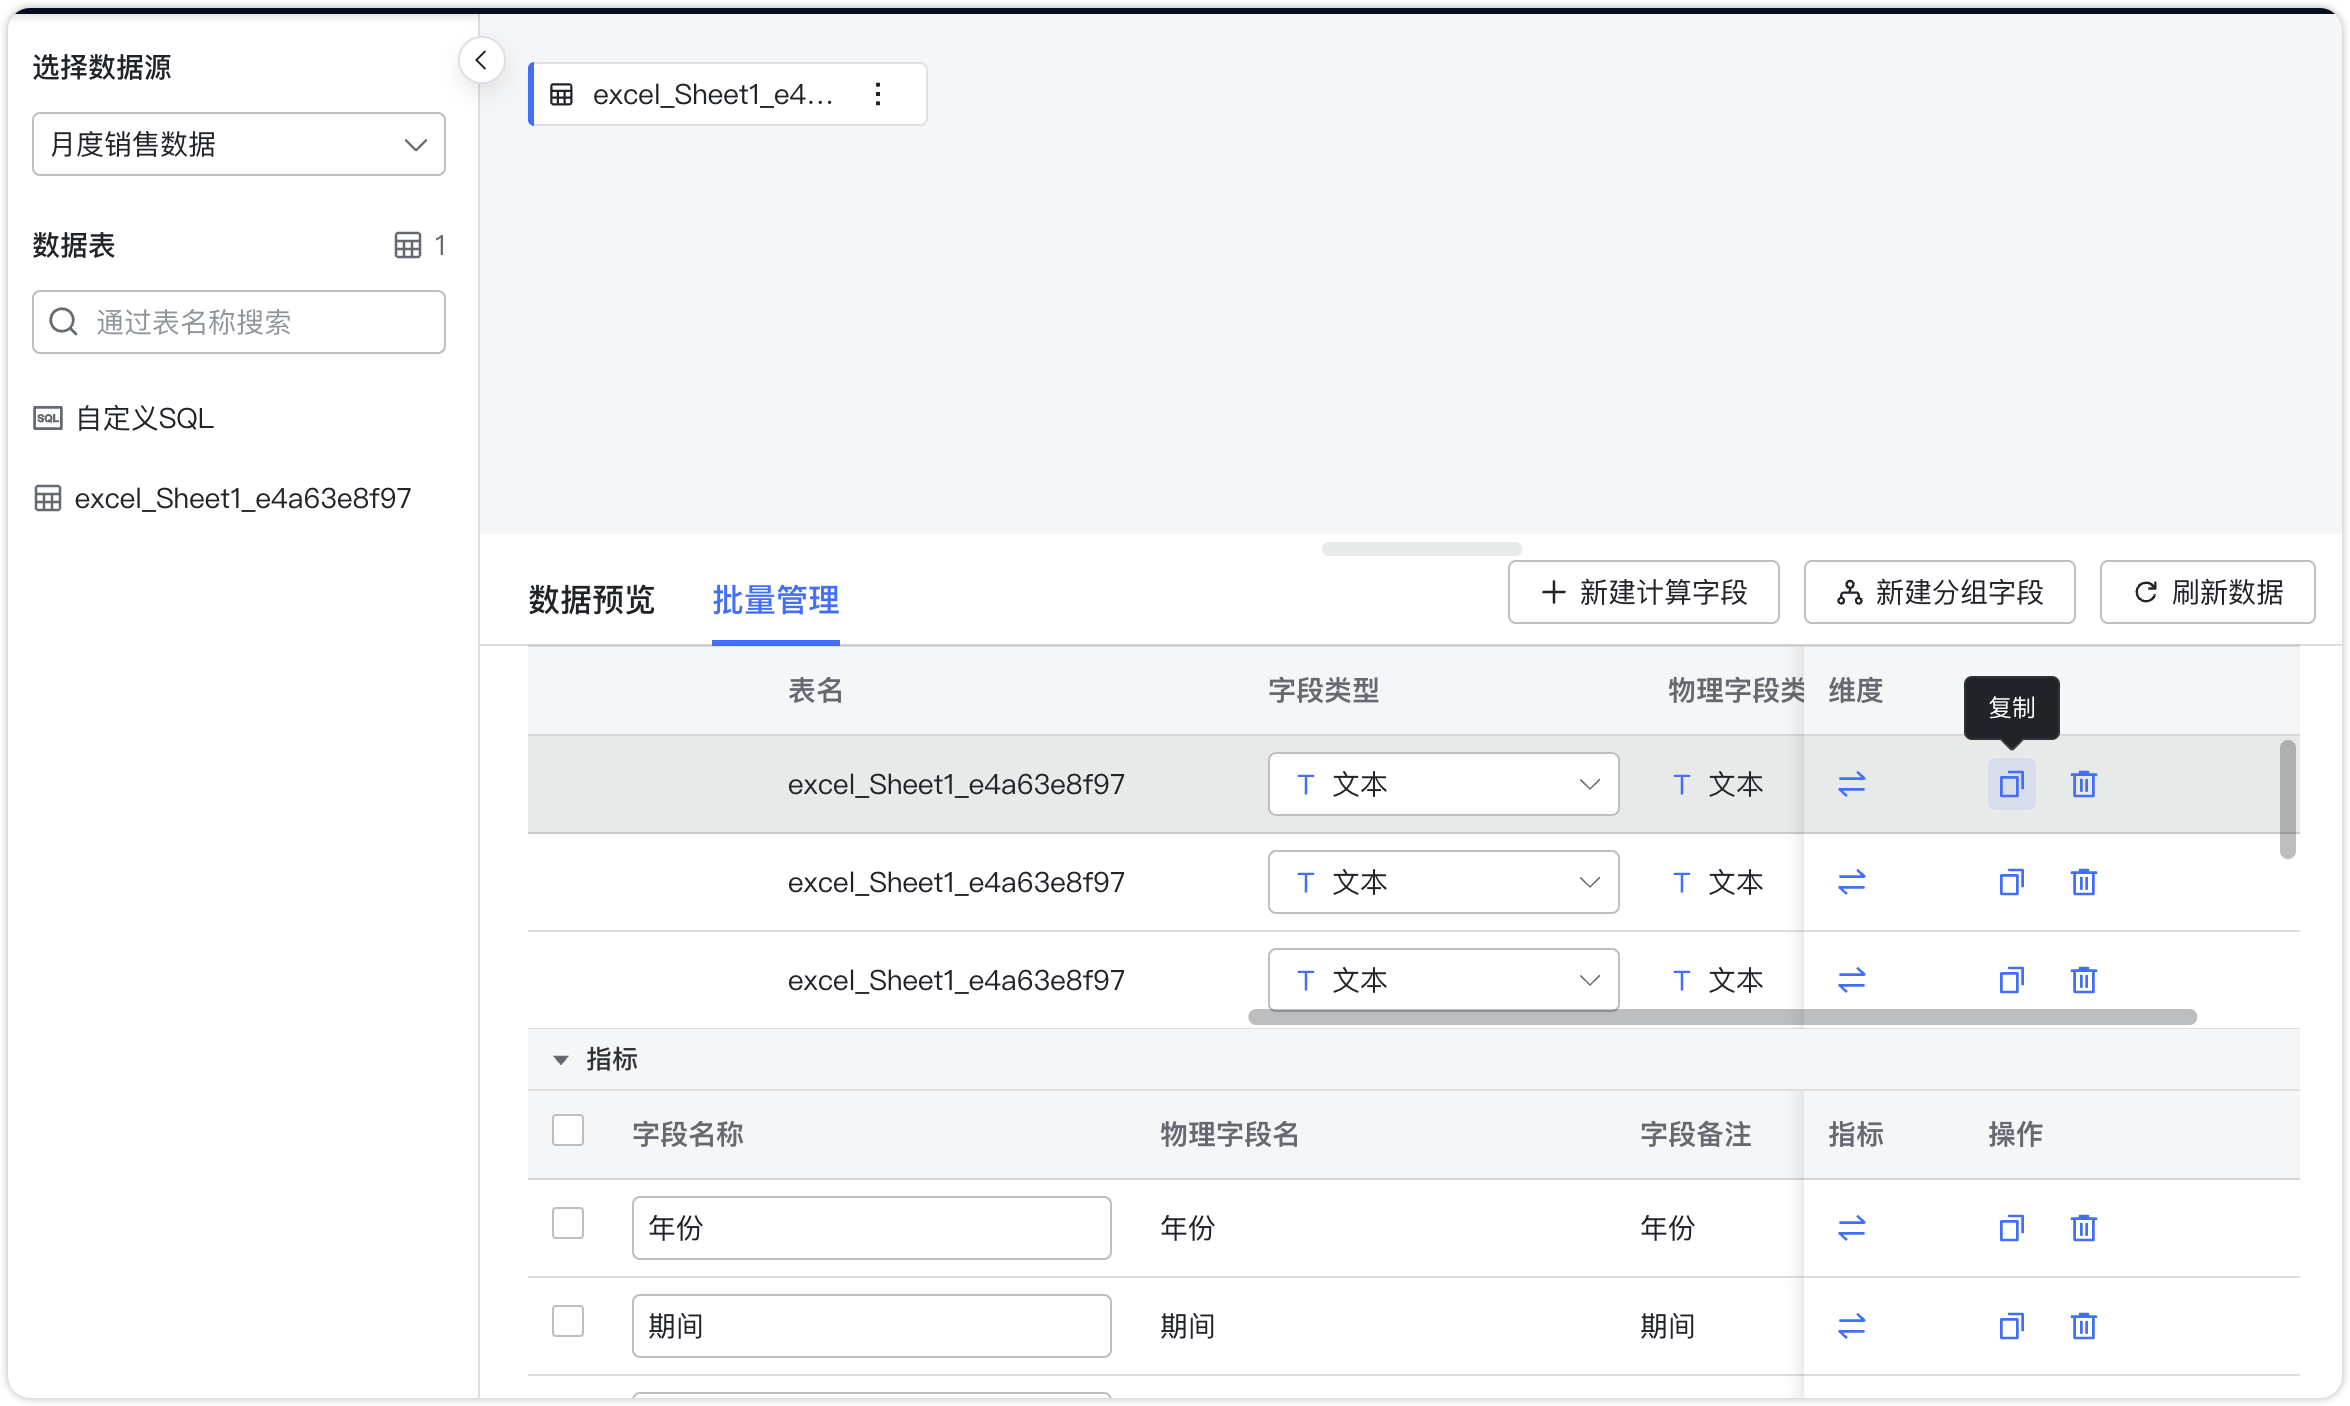
Task: Convert the 期间 metric field to a dimension
Action: [1852, 1326]
